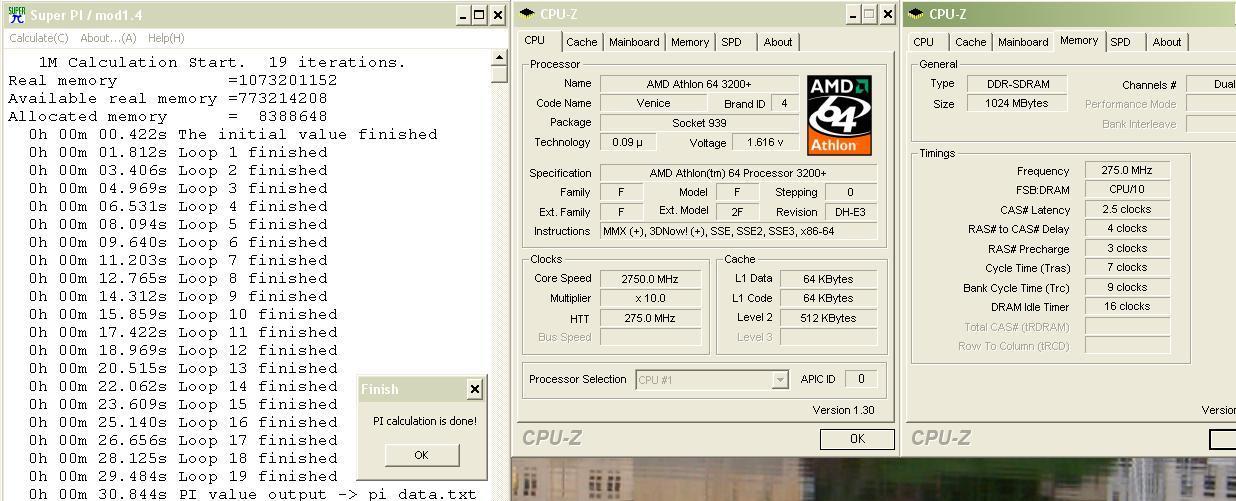Viewport: 1236px width, 501px height.
Task: Click the 'Loop 19 finished' line
Action: 183,476
